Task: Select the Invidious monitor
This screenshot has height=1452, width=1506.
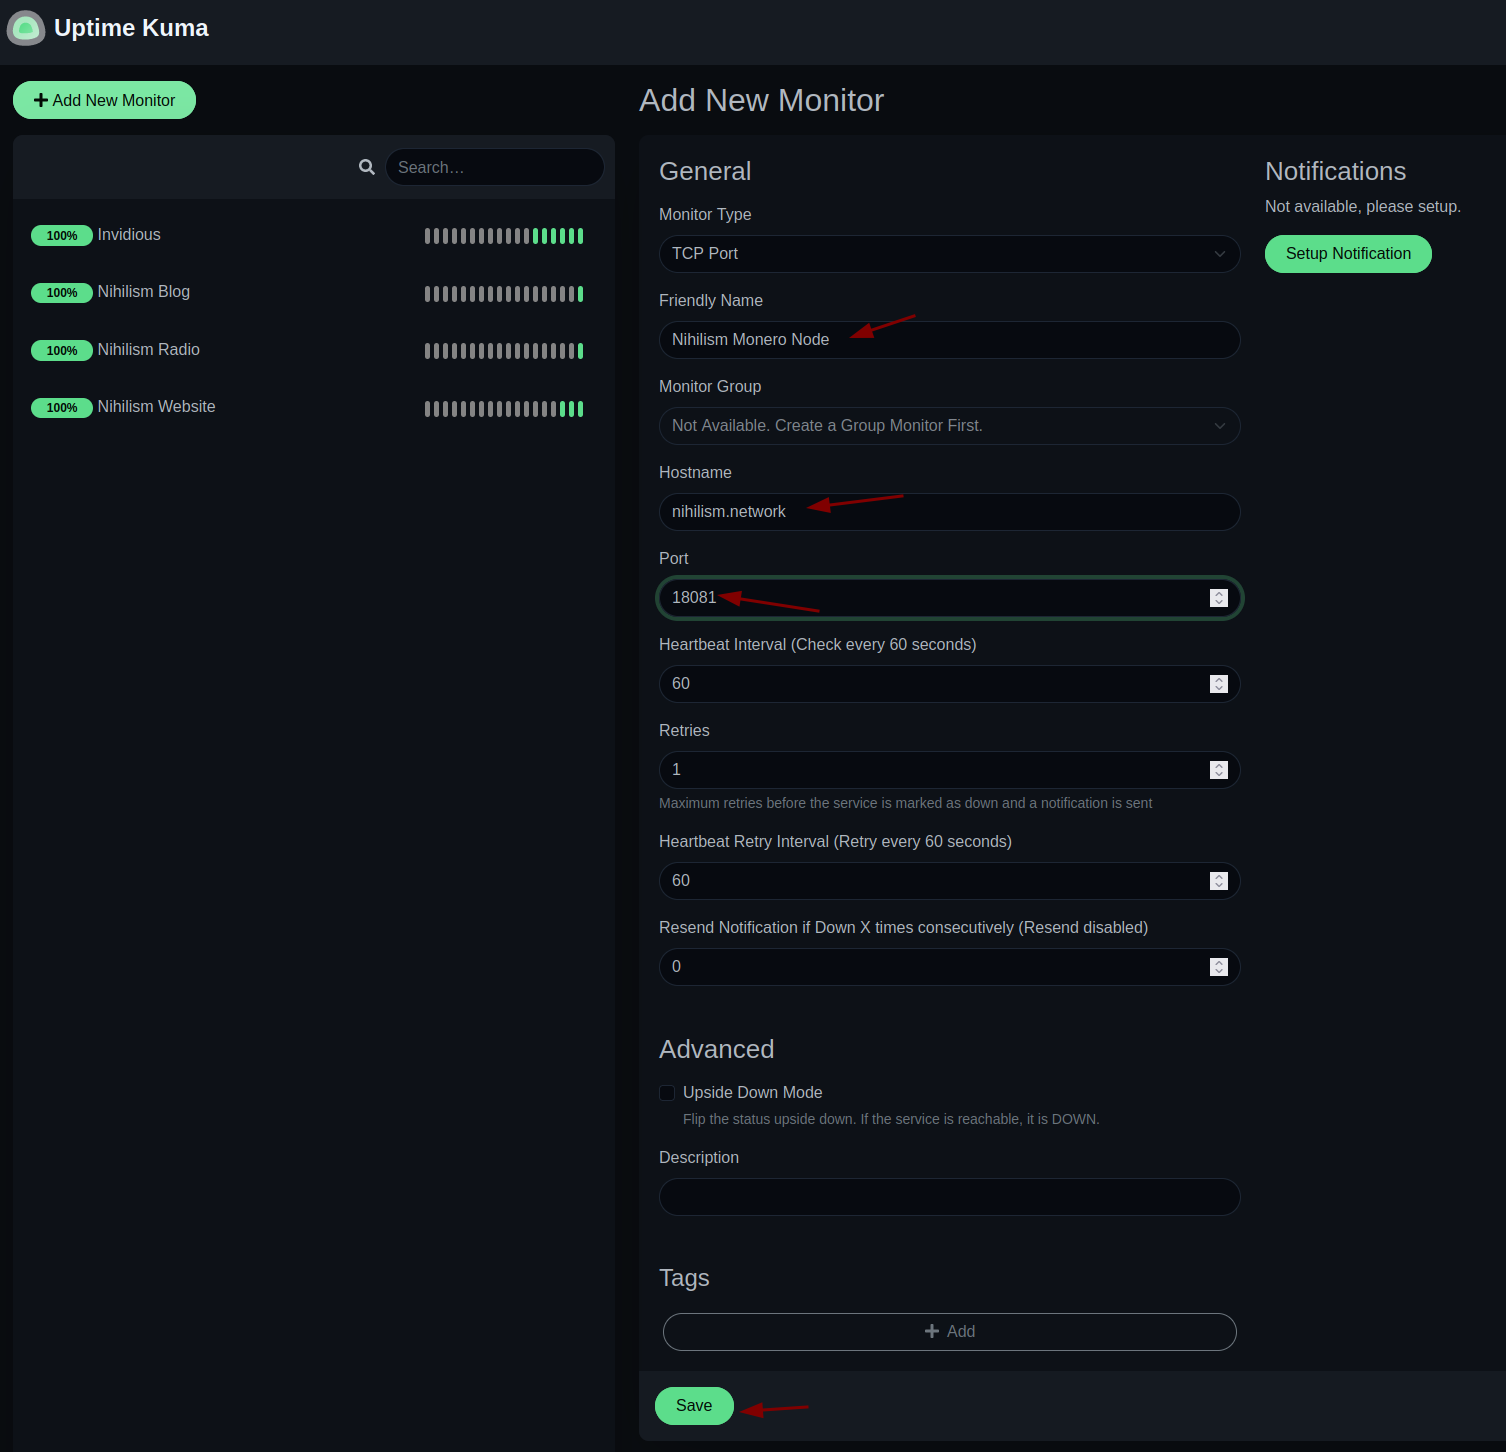Action: [x=314, y=236]
